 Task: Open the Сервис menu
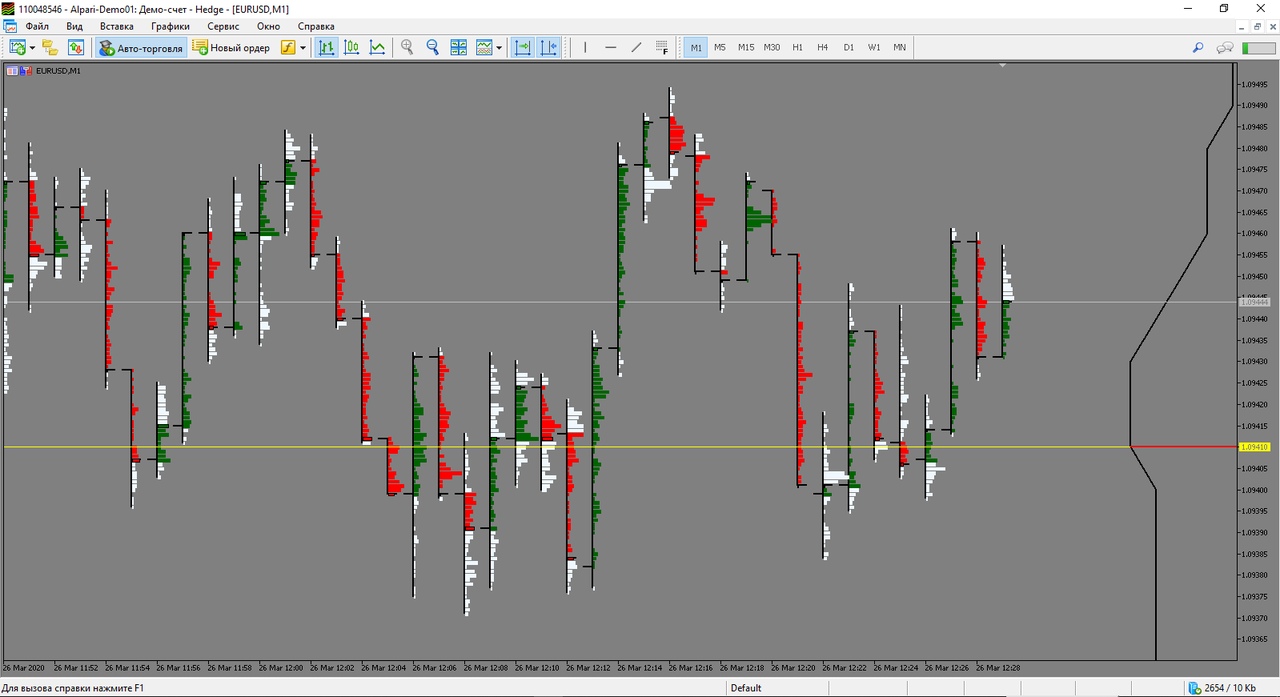point(223,26)
